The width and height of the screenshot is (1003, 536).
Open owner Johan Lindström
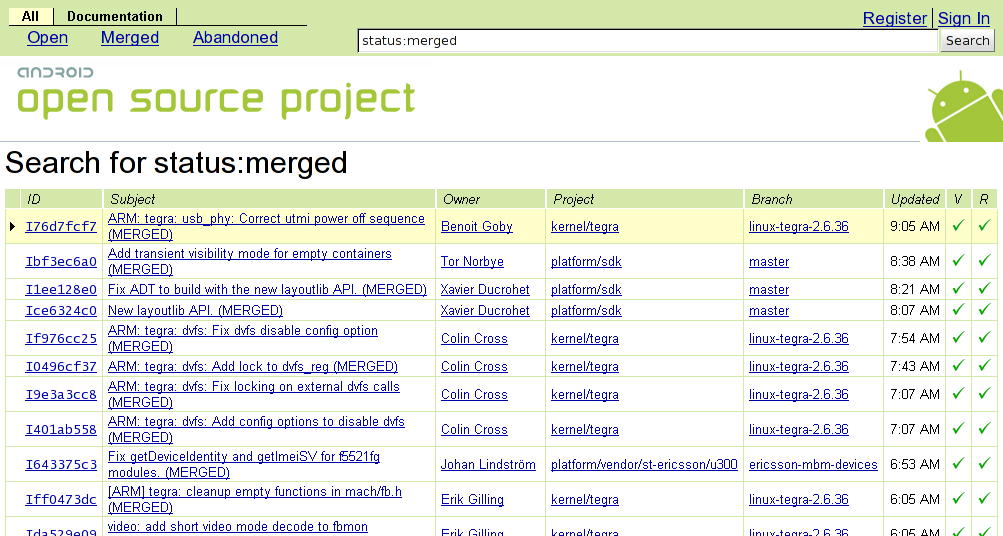click(x=488, y=464)
